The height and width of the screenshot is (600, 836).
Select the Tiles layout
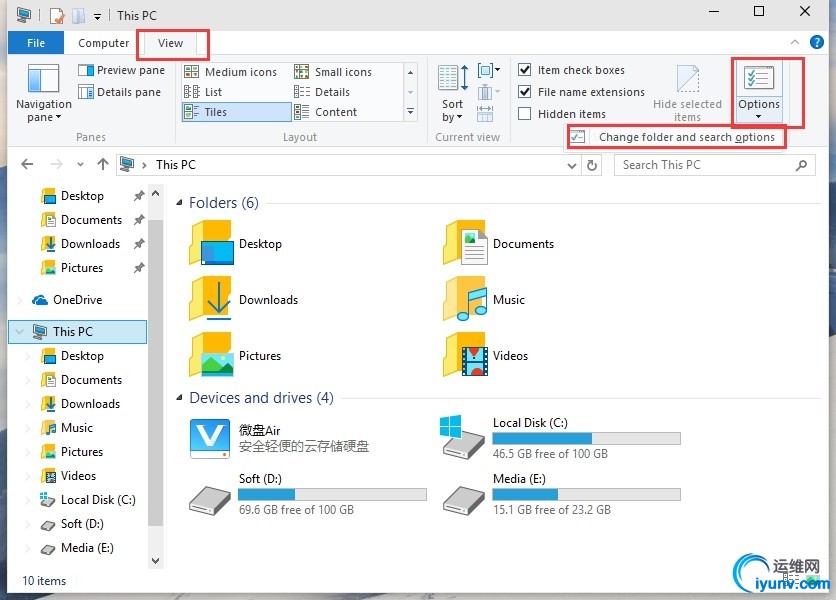[237, 112]
